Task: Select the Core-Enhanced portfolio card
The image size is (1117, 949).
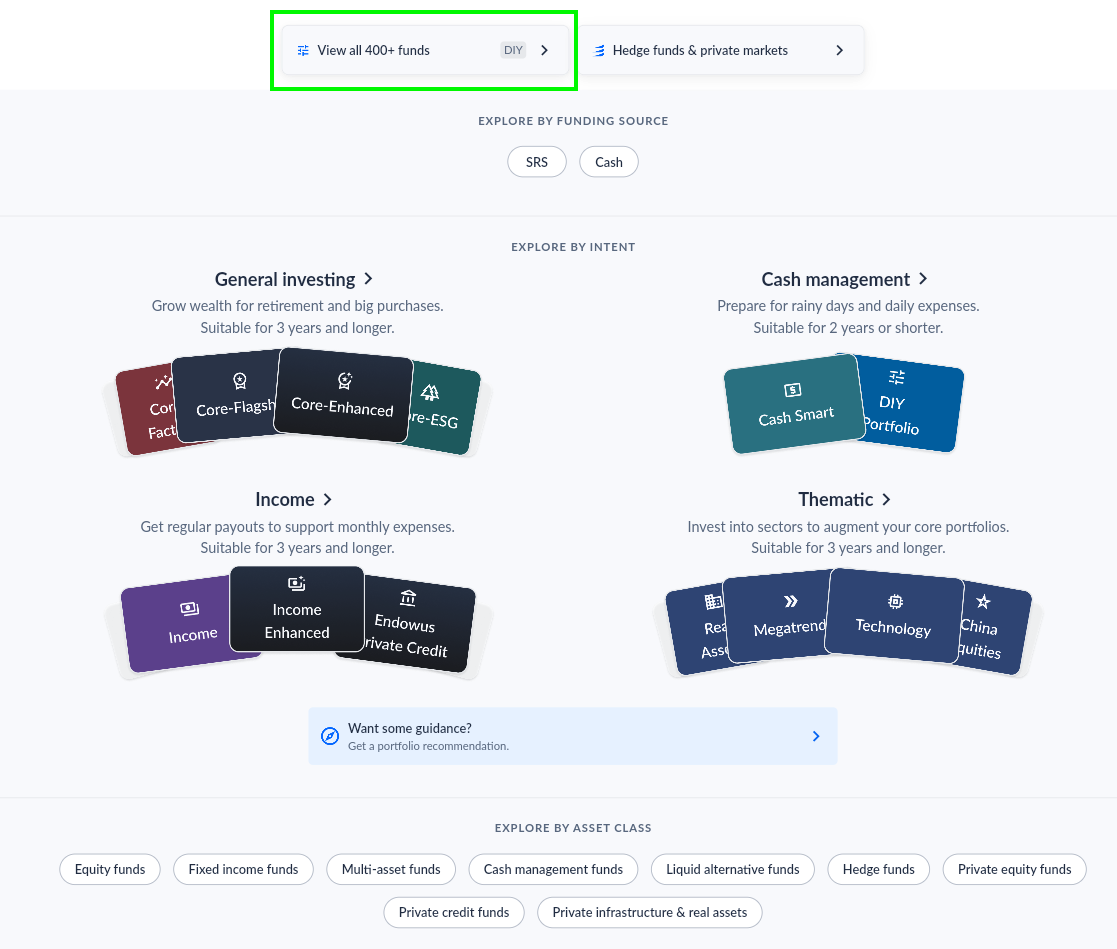Action: coord(343,396)
